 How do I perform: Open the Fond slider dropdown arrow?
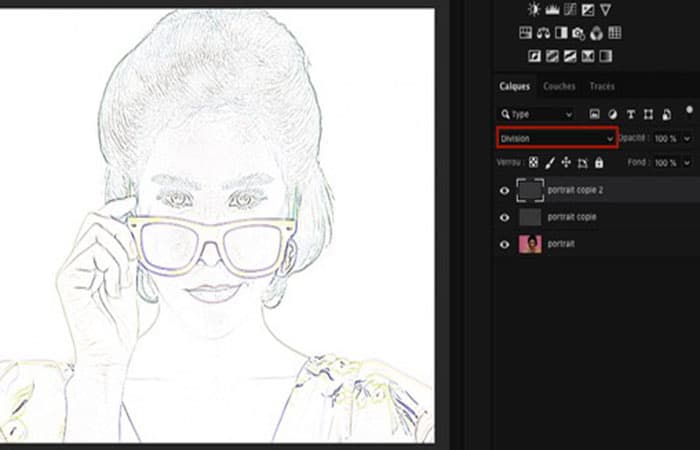687,163
